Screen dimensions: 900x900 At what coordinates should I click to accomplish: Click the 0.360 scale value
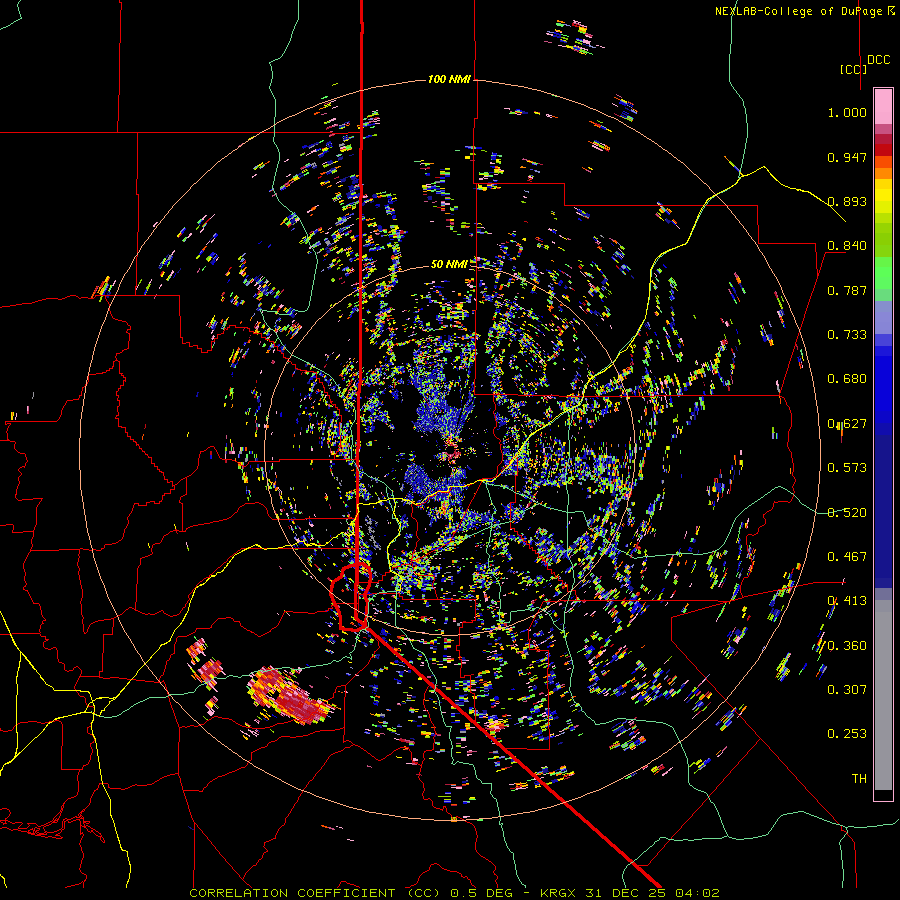[x=847, y=645]
